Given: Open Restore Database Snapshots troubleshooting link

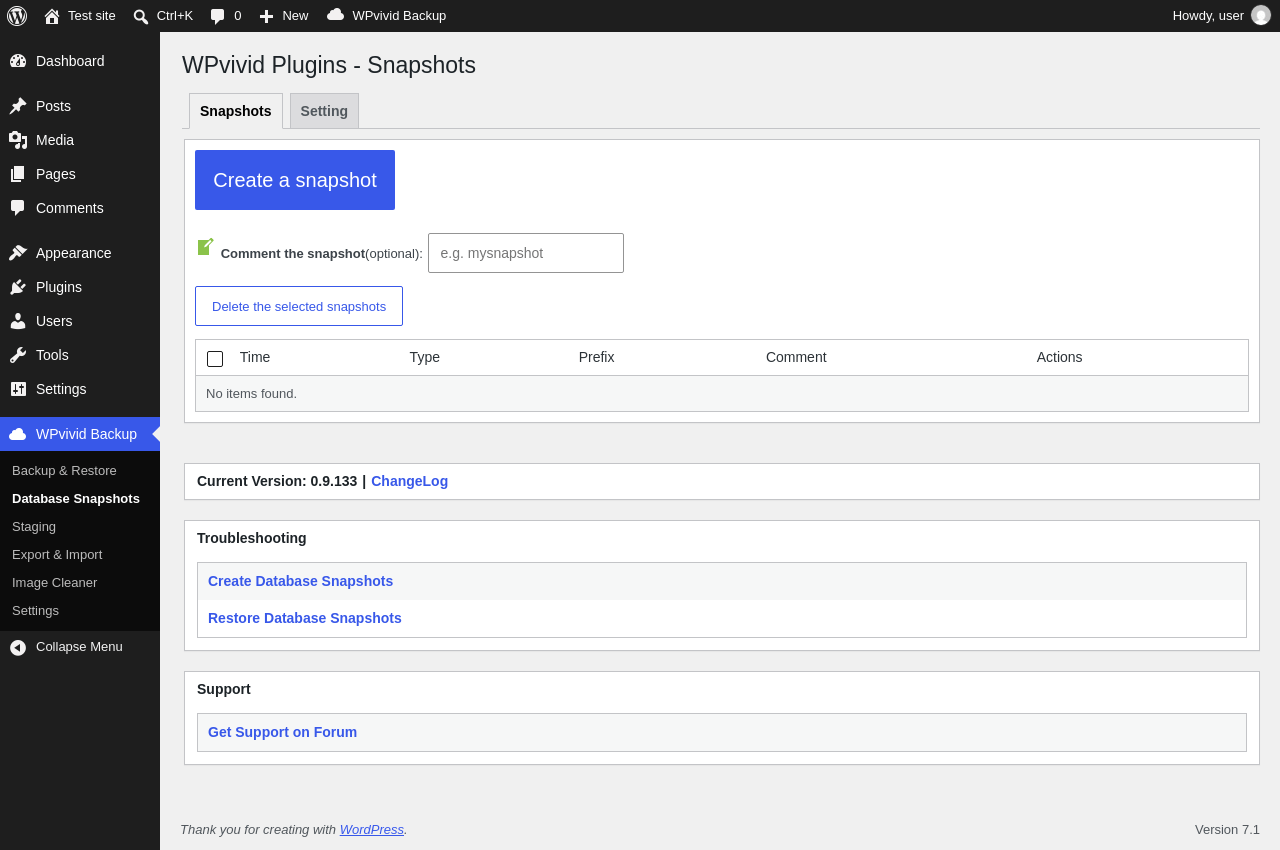Looking at the screenshot, I should pos(305,618).
